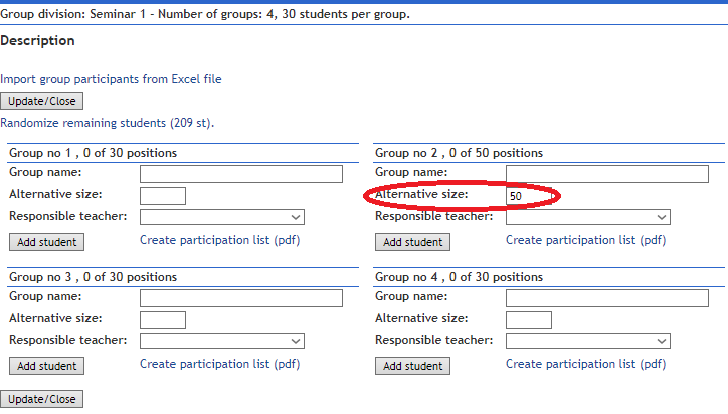Expand Group no 1 Responsible teacher dropdown

coord(222,217)
